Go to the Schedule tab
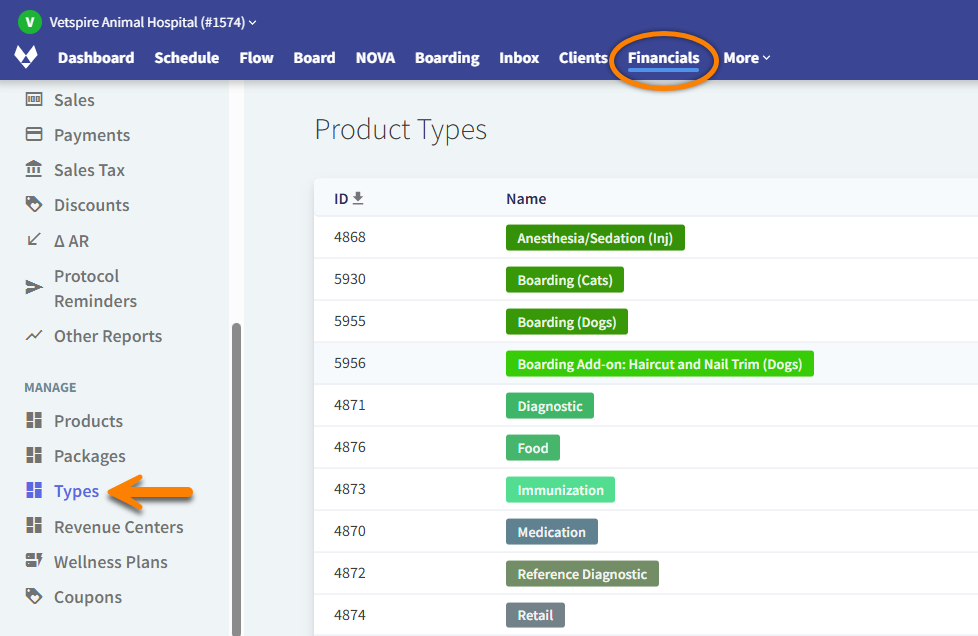The width and height of the screenshot is (978, 636). click(186, 58)
